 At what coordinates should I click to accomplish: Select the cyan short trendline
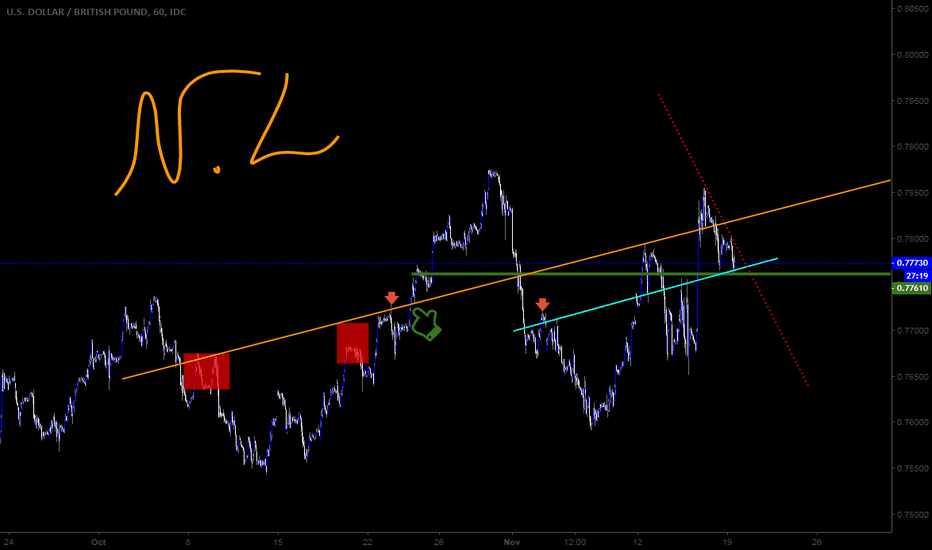[646, 294]
